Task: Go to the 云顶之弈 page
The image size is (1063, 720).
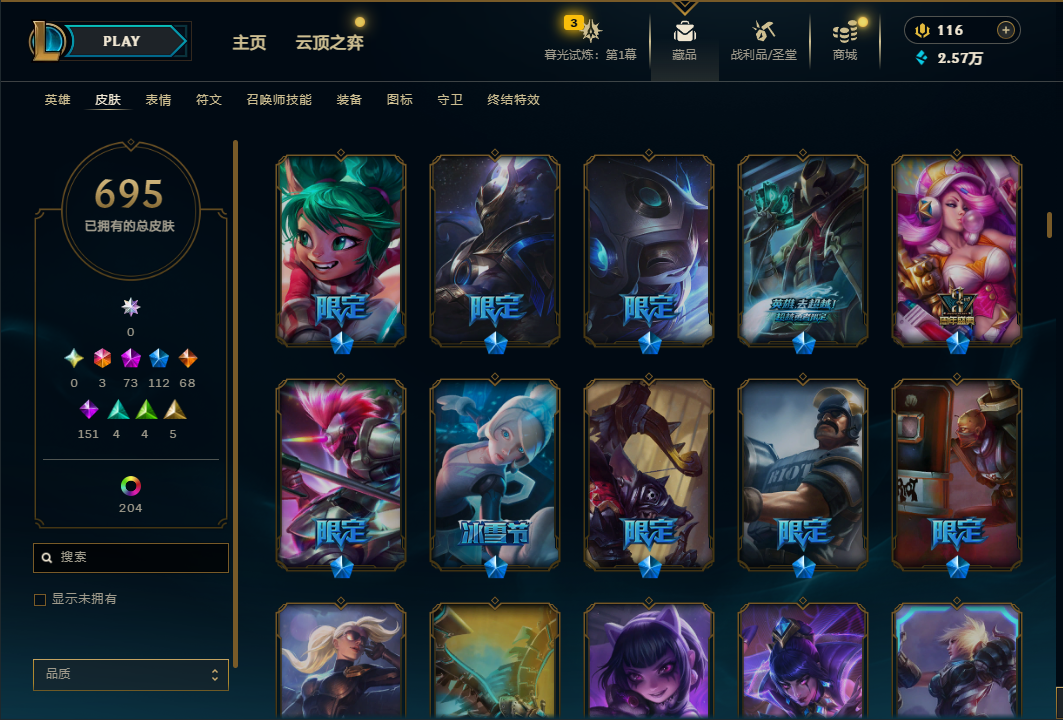Action: 329,43
